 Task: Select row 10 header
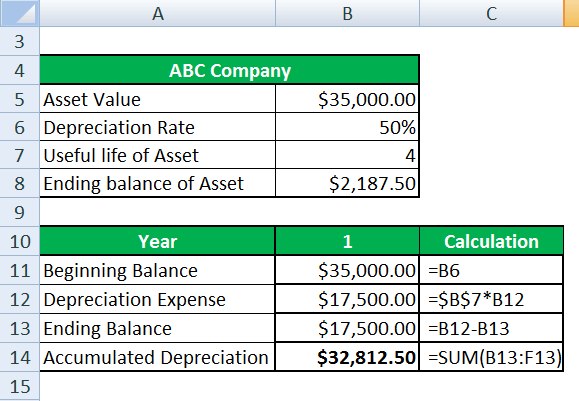(x=19, y=241)
